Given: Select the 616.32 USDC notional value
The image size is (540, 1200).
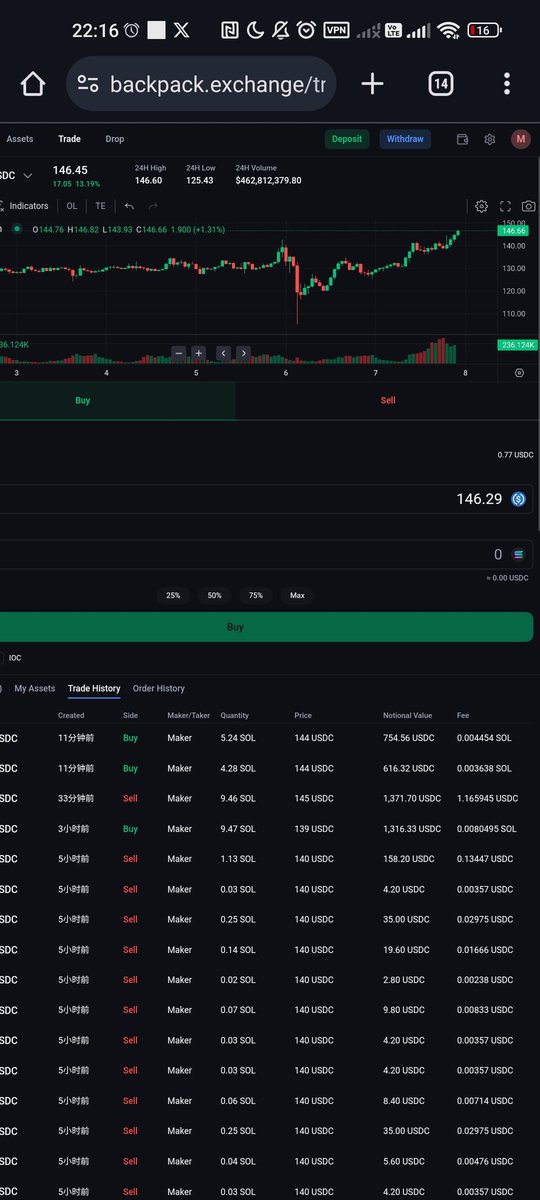Looking at the screenshot, I should click(x=408, y=768).
